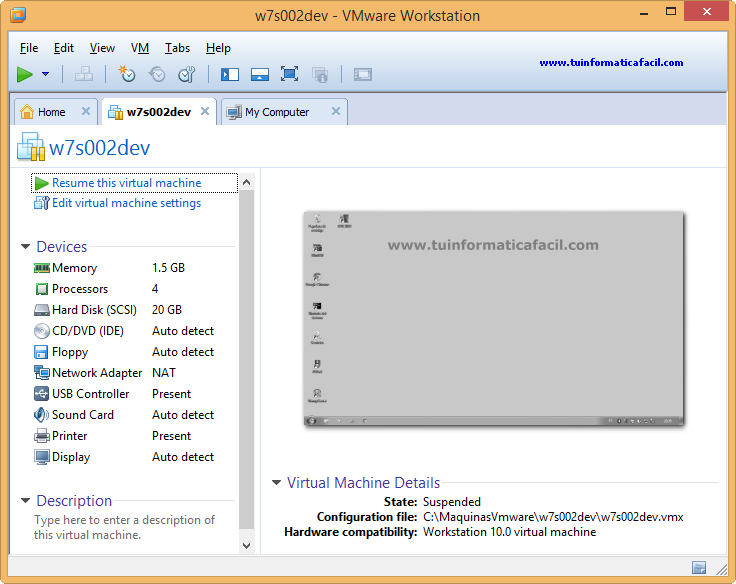Select the Floppy device icon
Viewport: 736px width, 584px height.
(41, 352)
